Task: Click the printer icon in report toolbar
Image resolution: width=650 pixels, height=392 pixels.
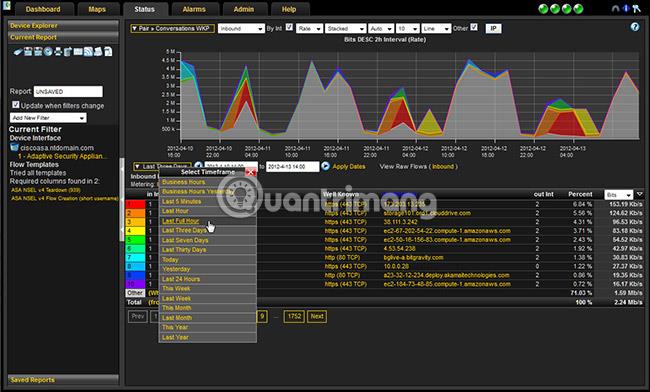Action: coord(58,52)
